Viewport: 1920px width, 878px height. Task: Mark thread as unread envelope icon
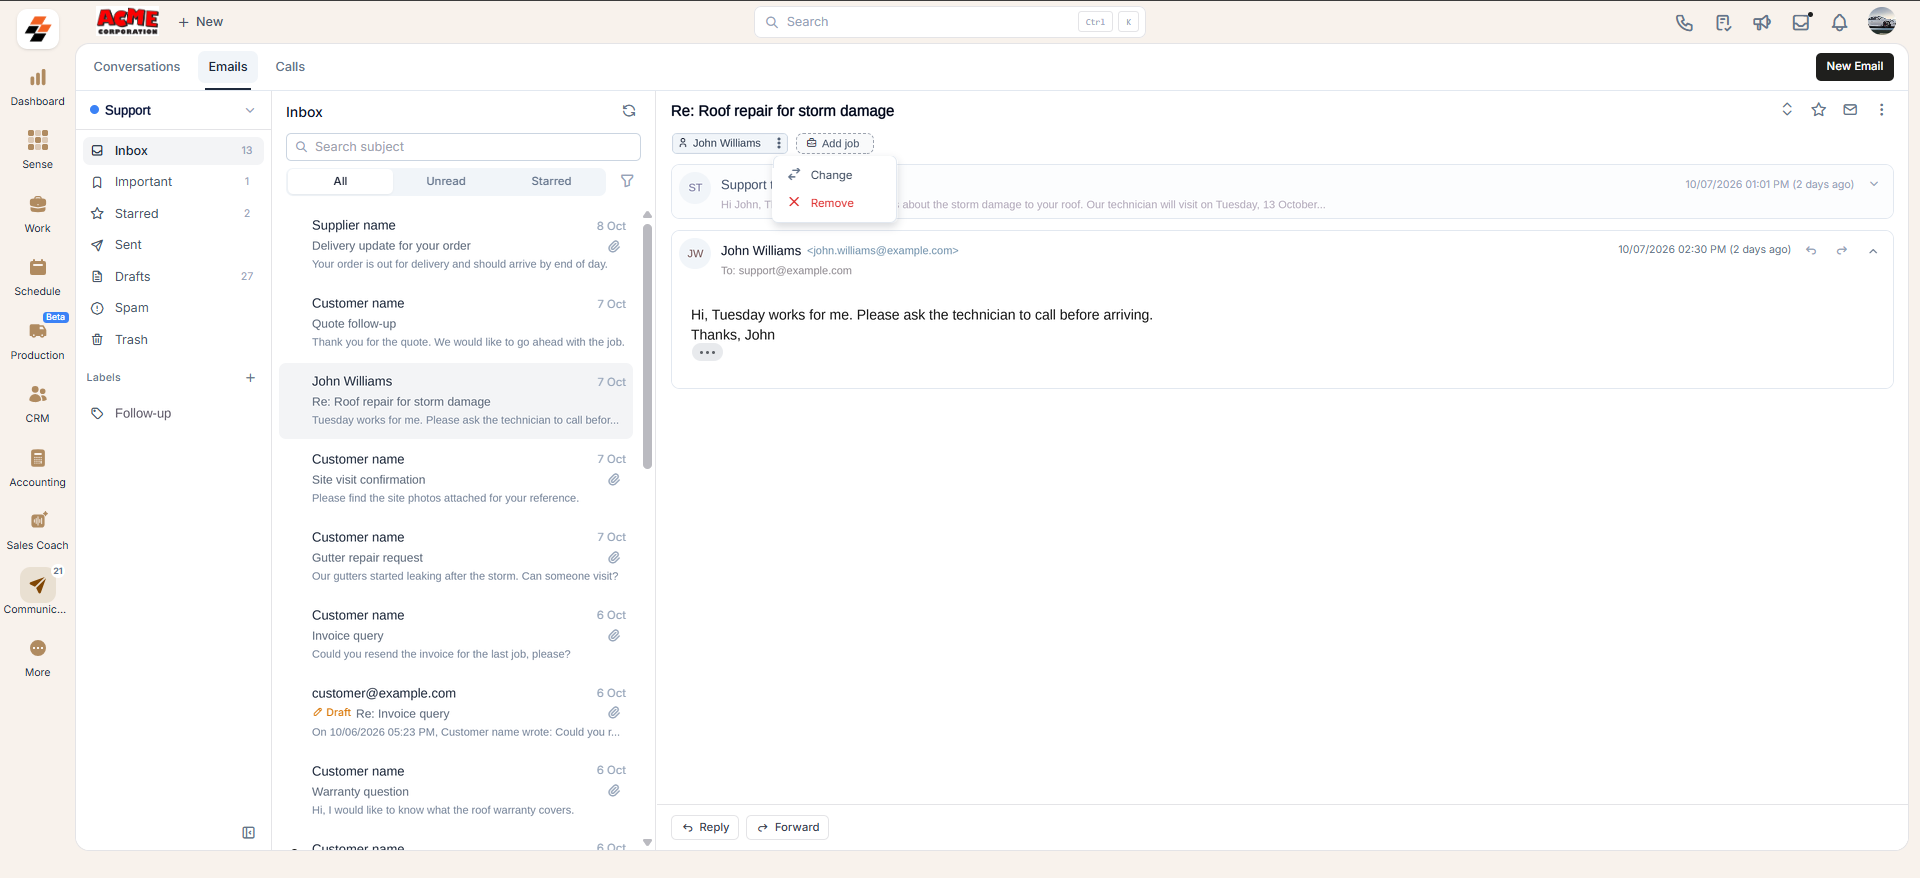point(1850,110)
